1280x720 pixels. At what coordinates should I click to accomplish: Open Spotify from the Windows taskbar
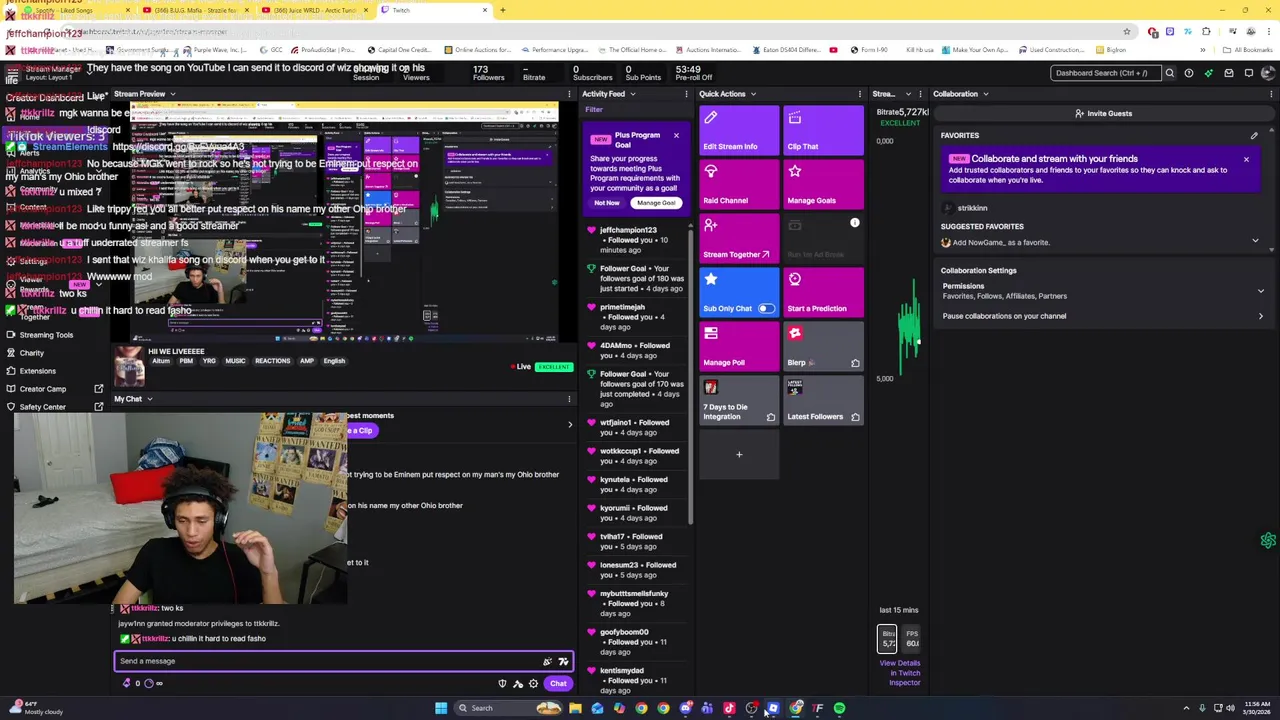pyautogui.click(x=839, y=708)
